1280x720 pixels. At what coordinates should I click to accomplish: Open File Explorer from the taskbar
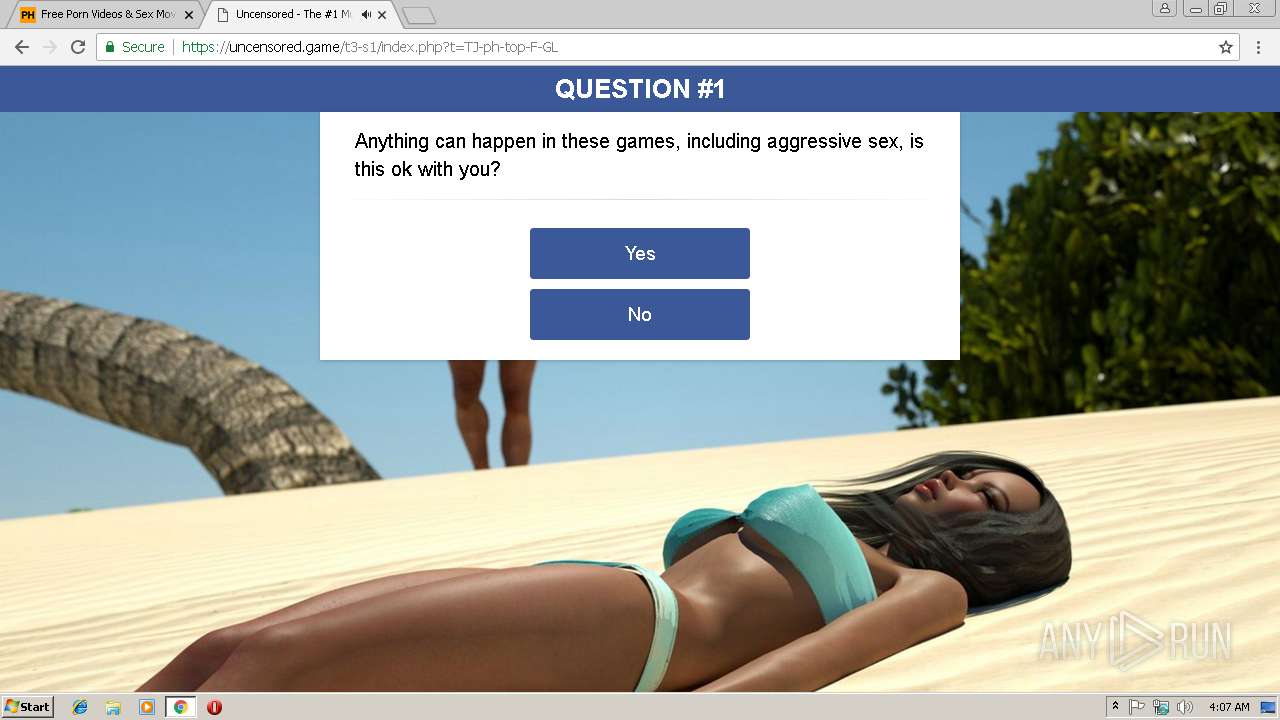pyautogui.click(x=113, y=707)
